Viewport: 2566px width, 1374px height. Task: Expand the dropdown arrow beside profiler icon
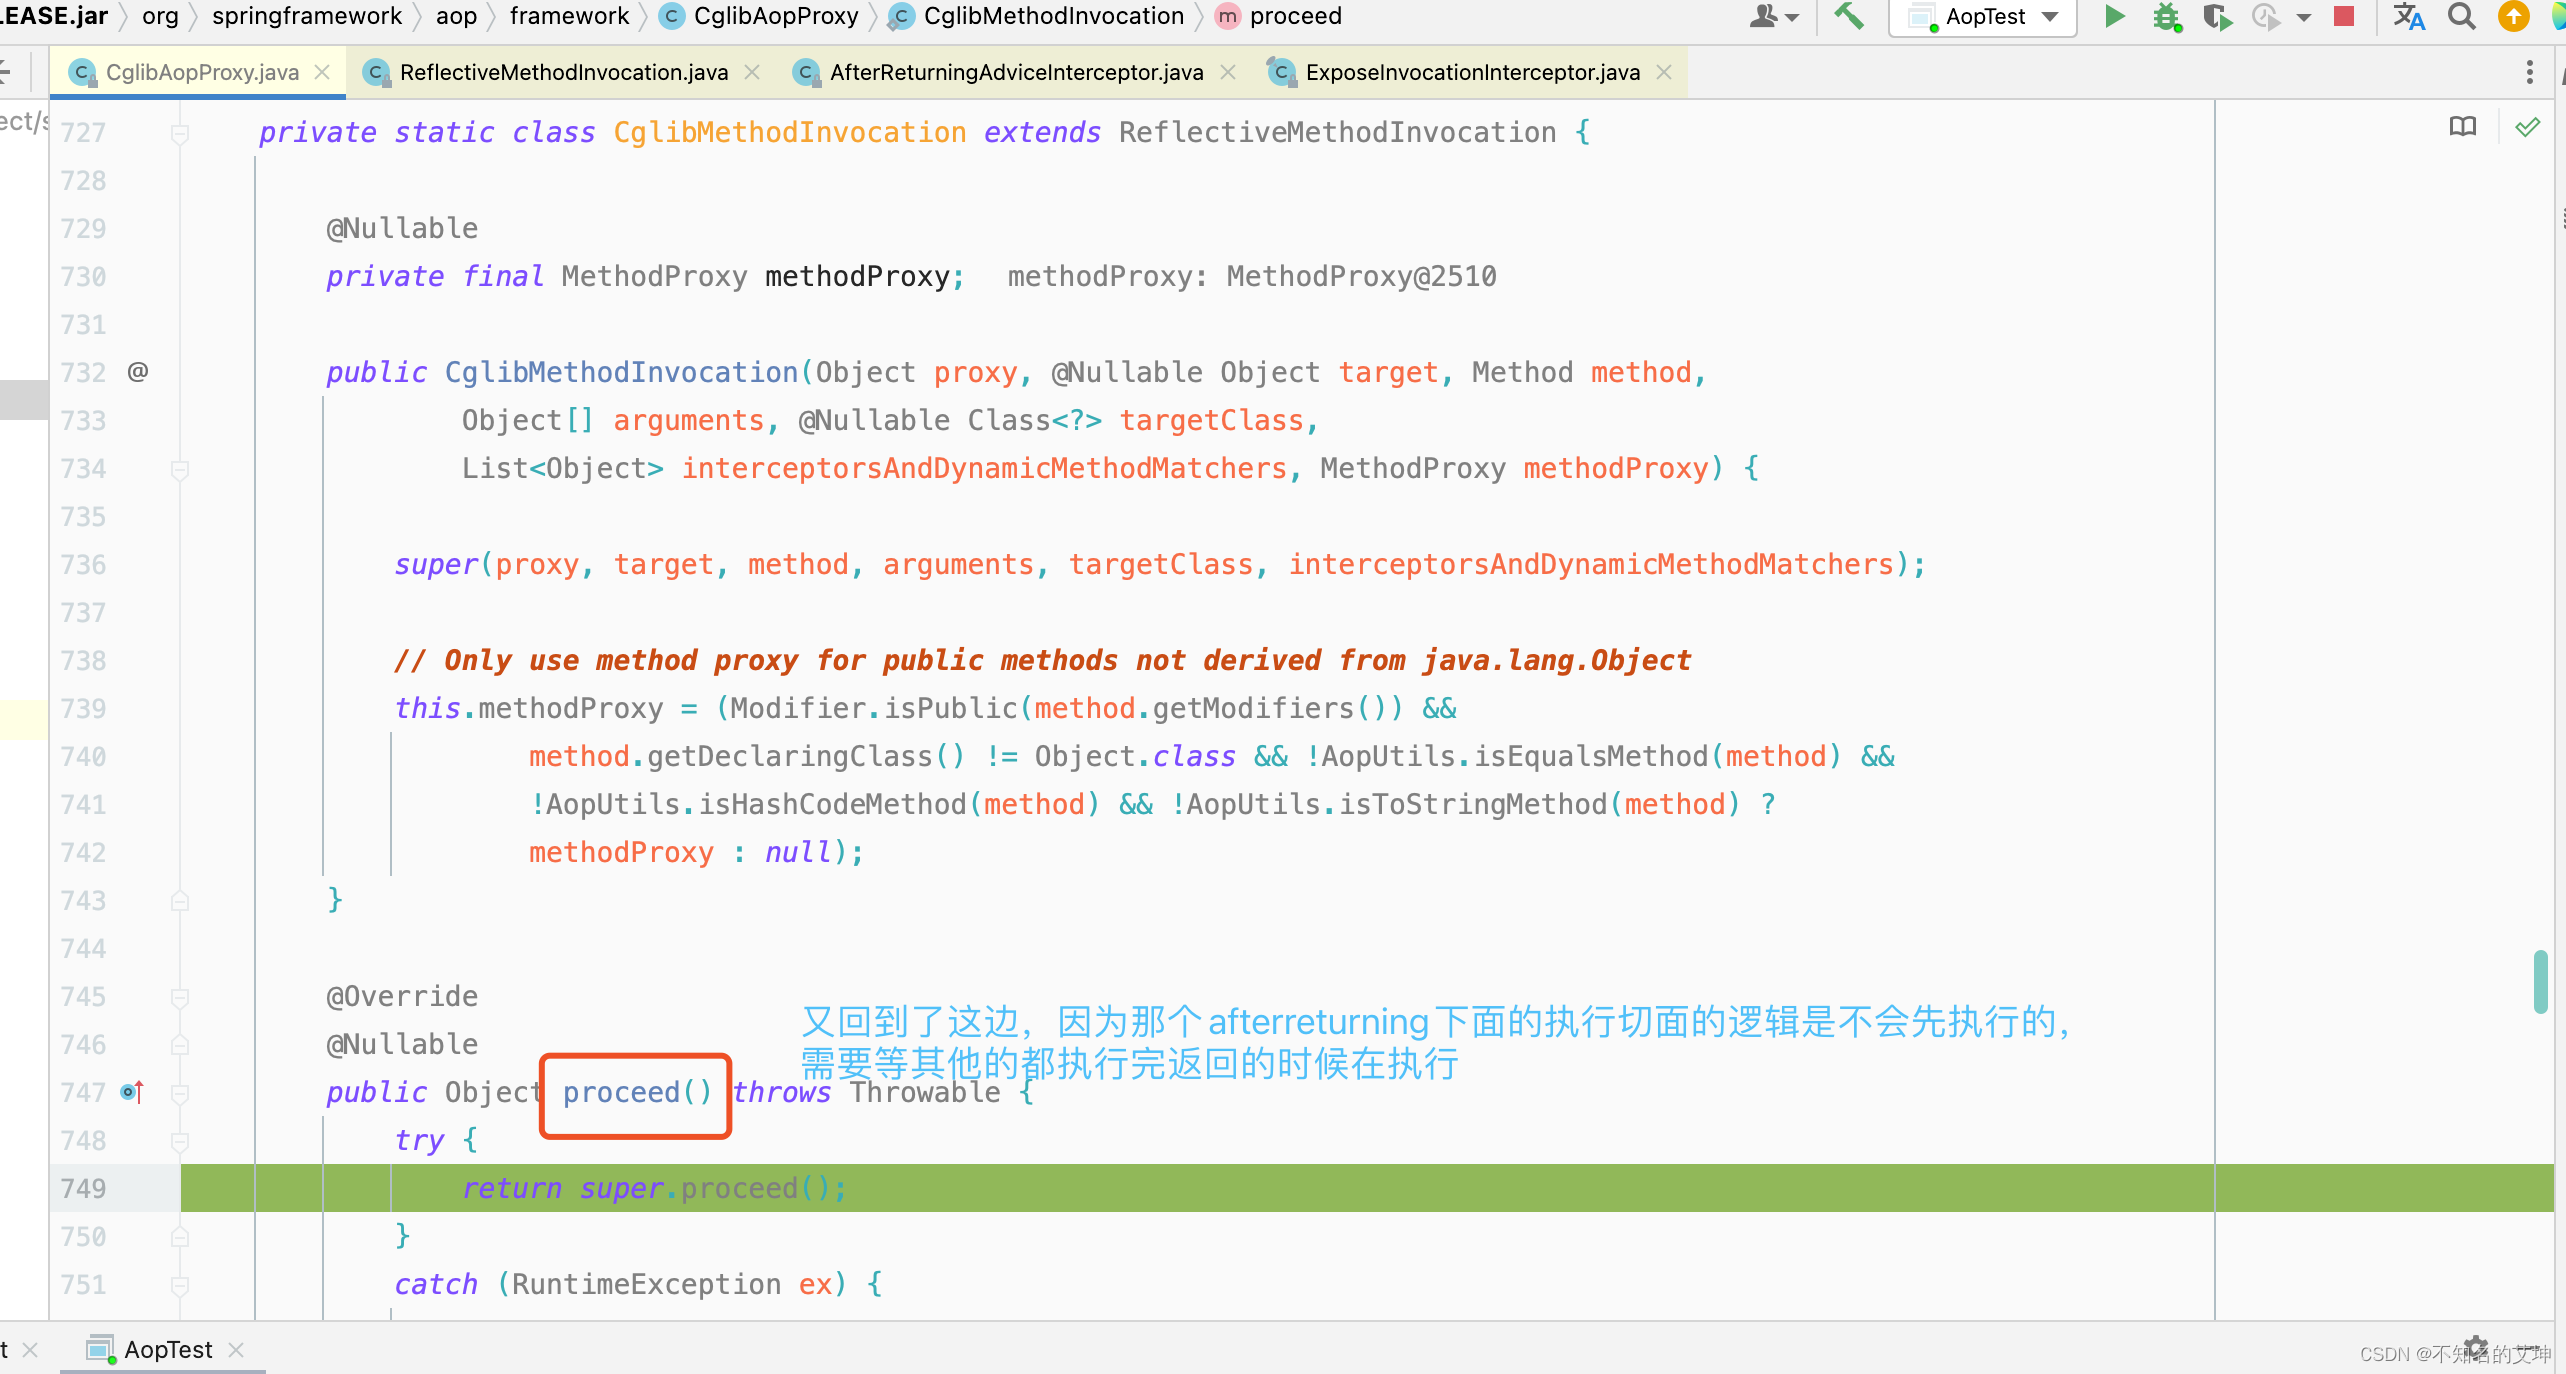click(x=2304, y=17)
